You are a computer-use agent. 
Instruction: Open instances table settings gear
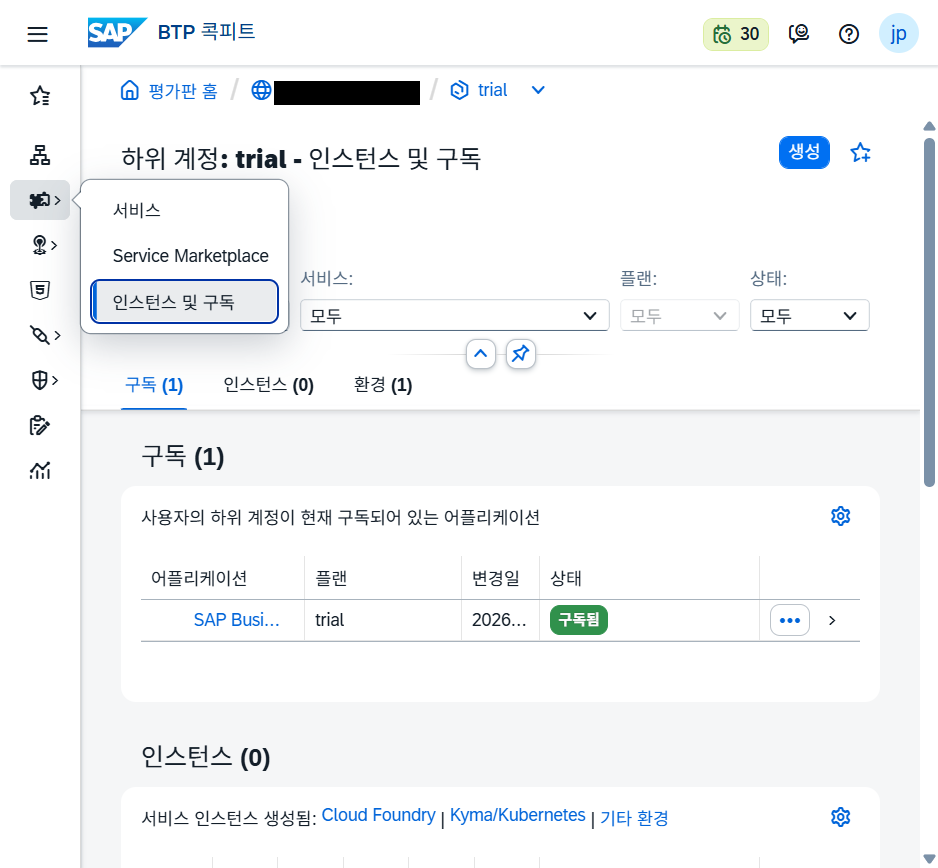click(x=840, y=817)
